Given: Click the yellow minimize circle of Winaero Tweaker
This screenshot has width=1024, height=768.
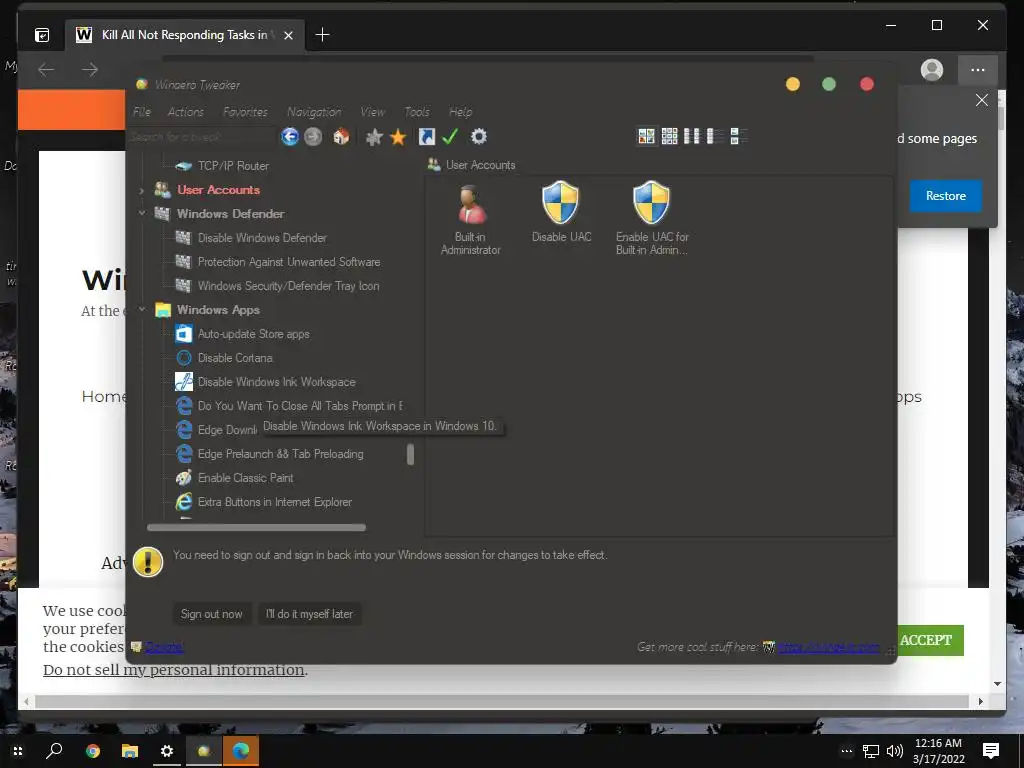Looking at the screenshot, I should point(793,84).
